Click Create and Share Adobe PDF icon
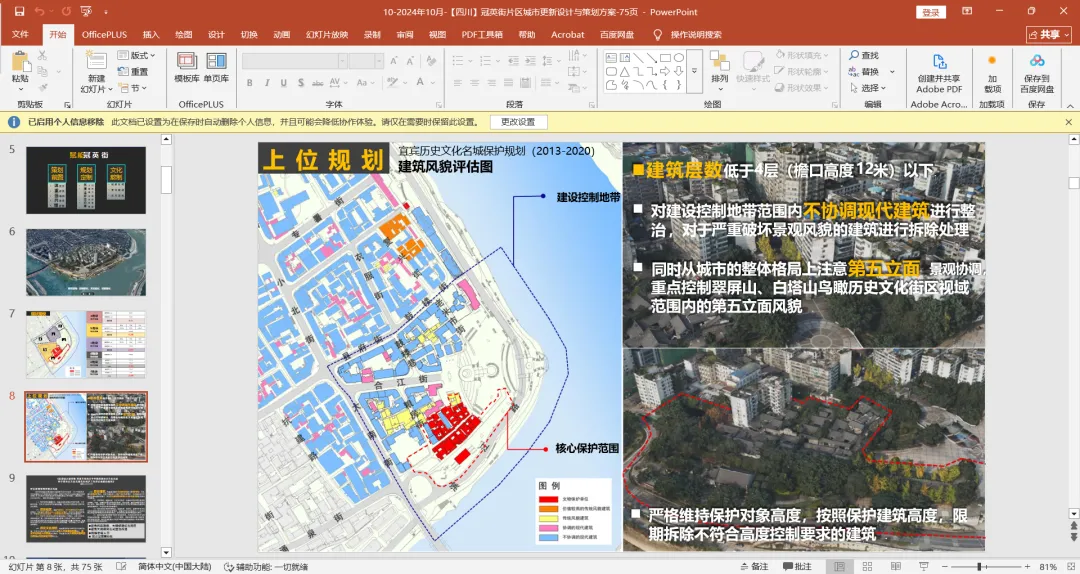 [x=939, y=62]
